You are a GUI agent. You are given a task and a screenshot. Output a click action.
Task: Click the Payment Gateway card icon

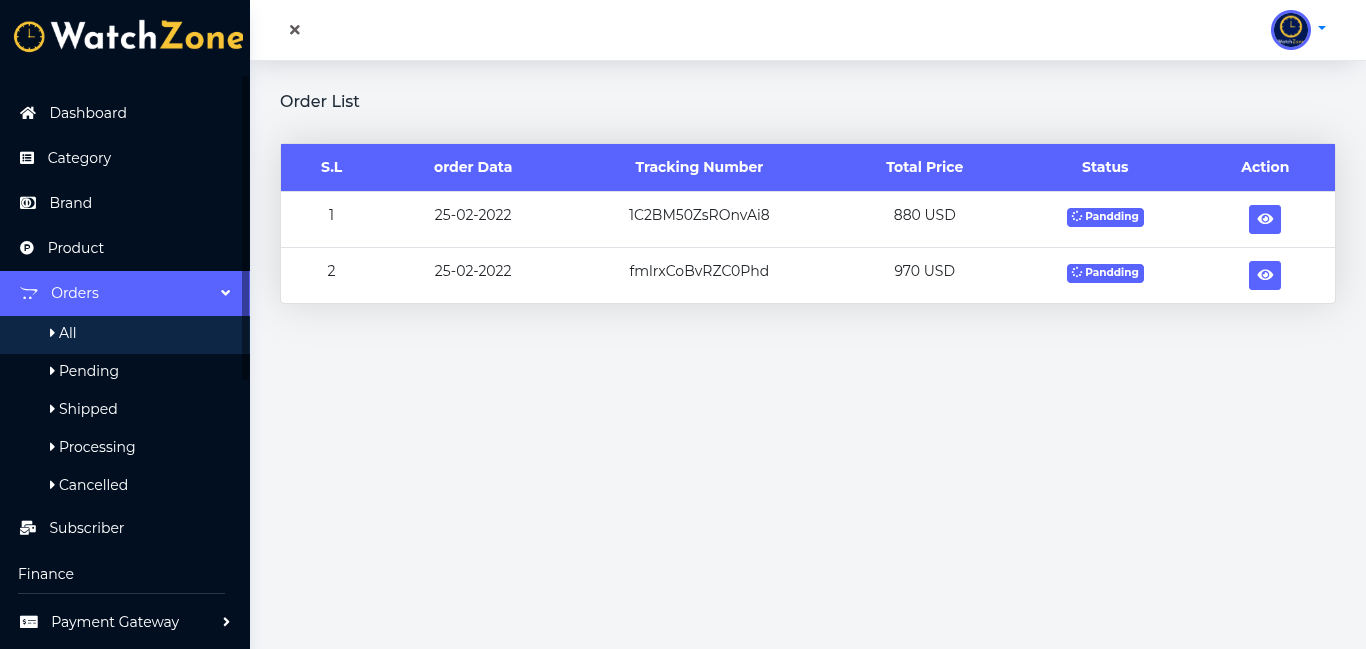(29, 622)
